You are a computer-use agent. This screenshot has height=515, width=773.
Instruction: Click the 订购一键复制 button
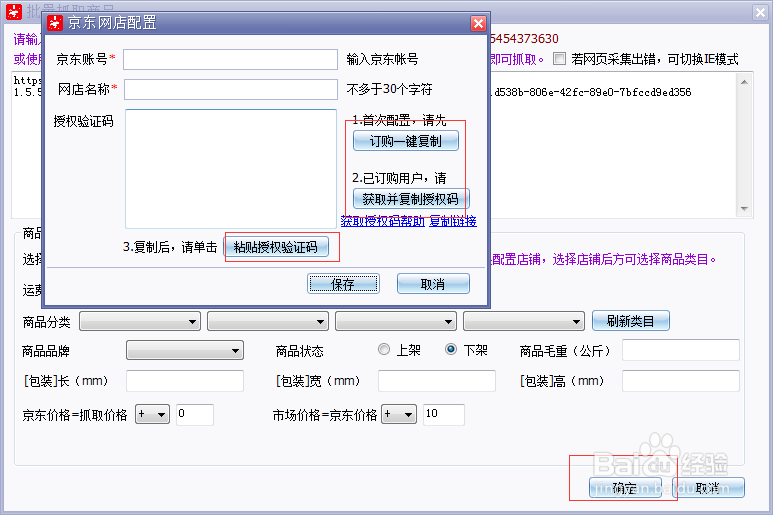point(406,141)
